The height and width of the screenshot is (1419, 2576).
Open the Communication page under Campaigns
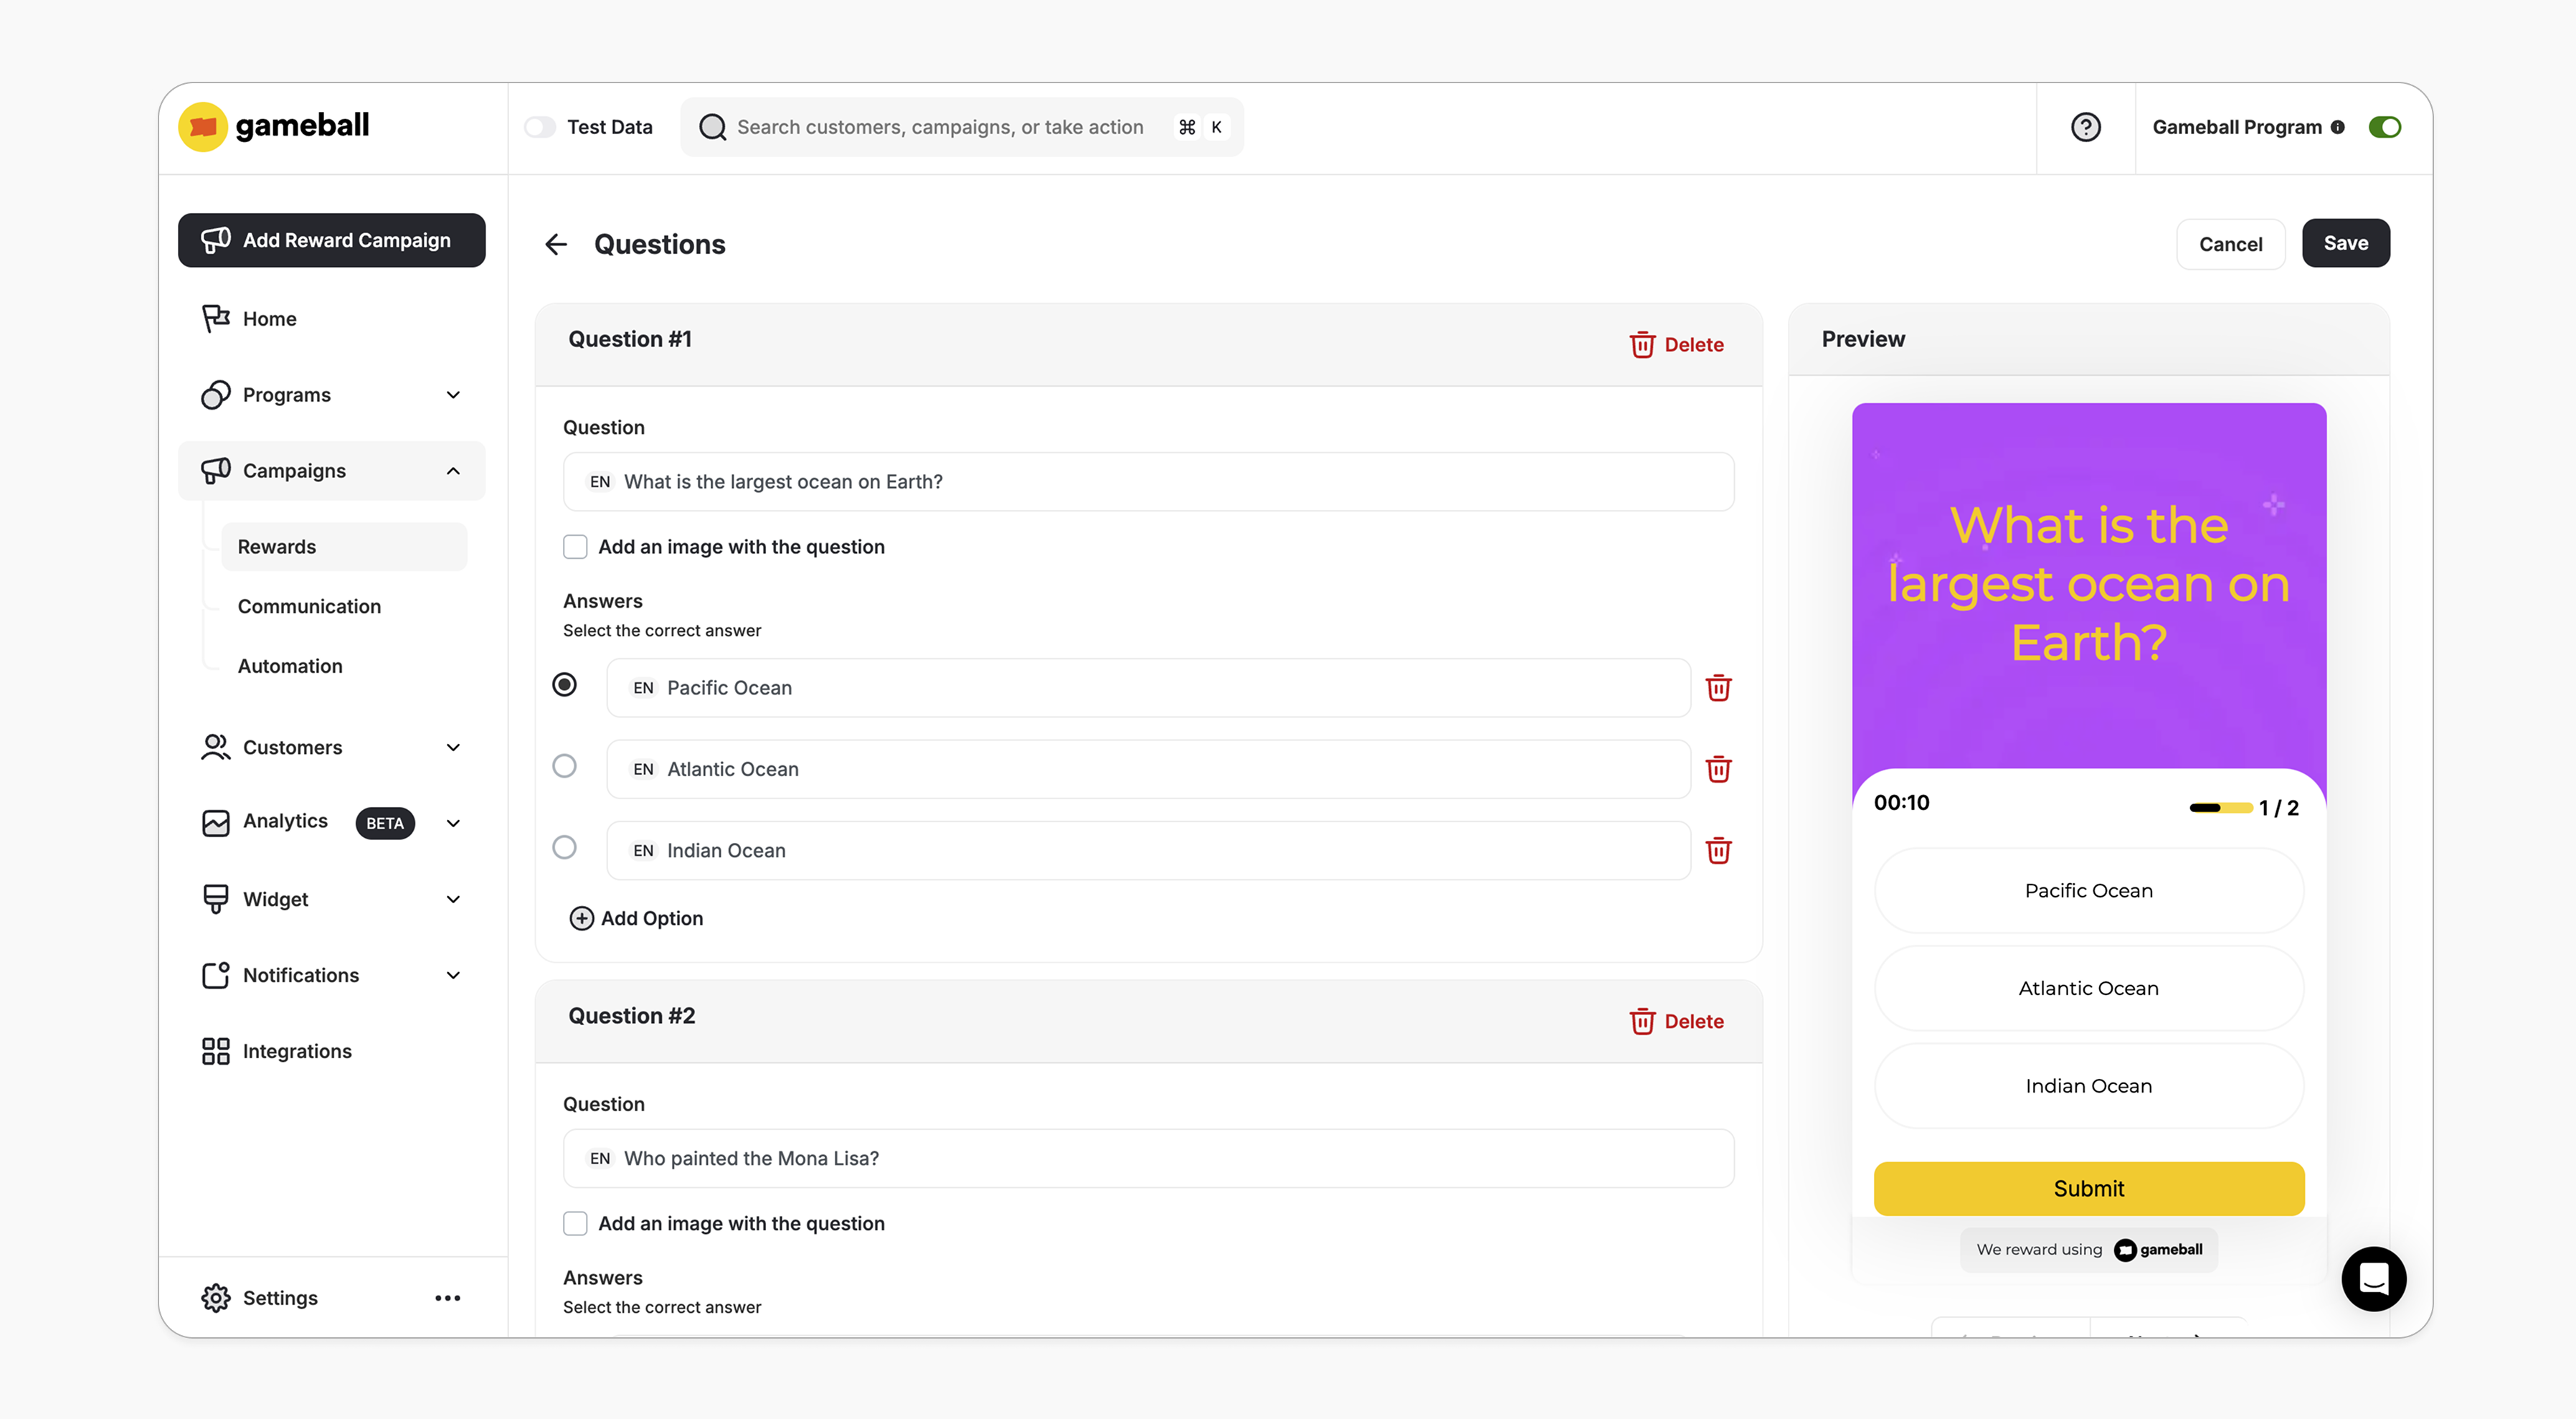(309, 606)
